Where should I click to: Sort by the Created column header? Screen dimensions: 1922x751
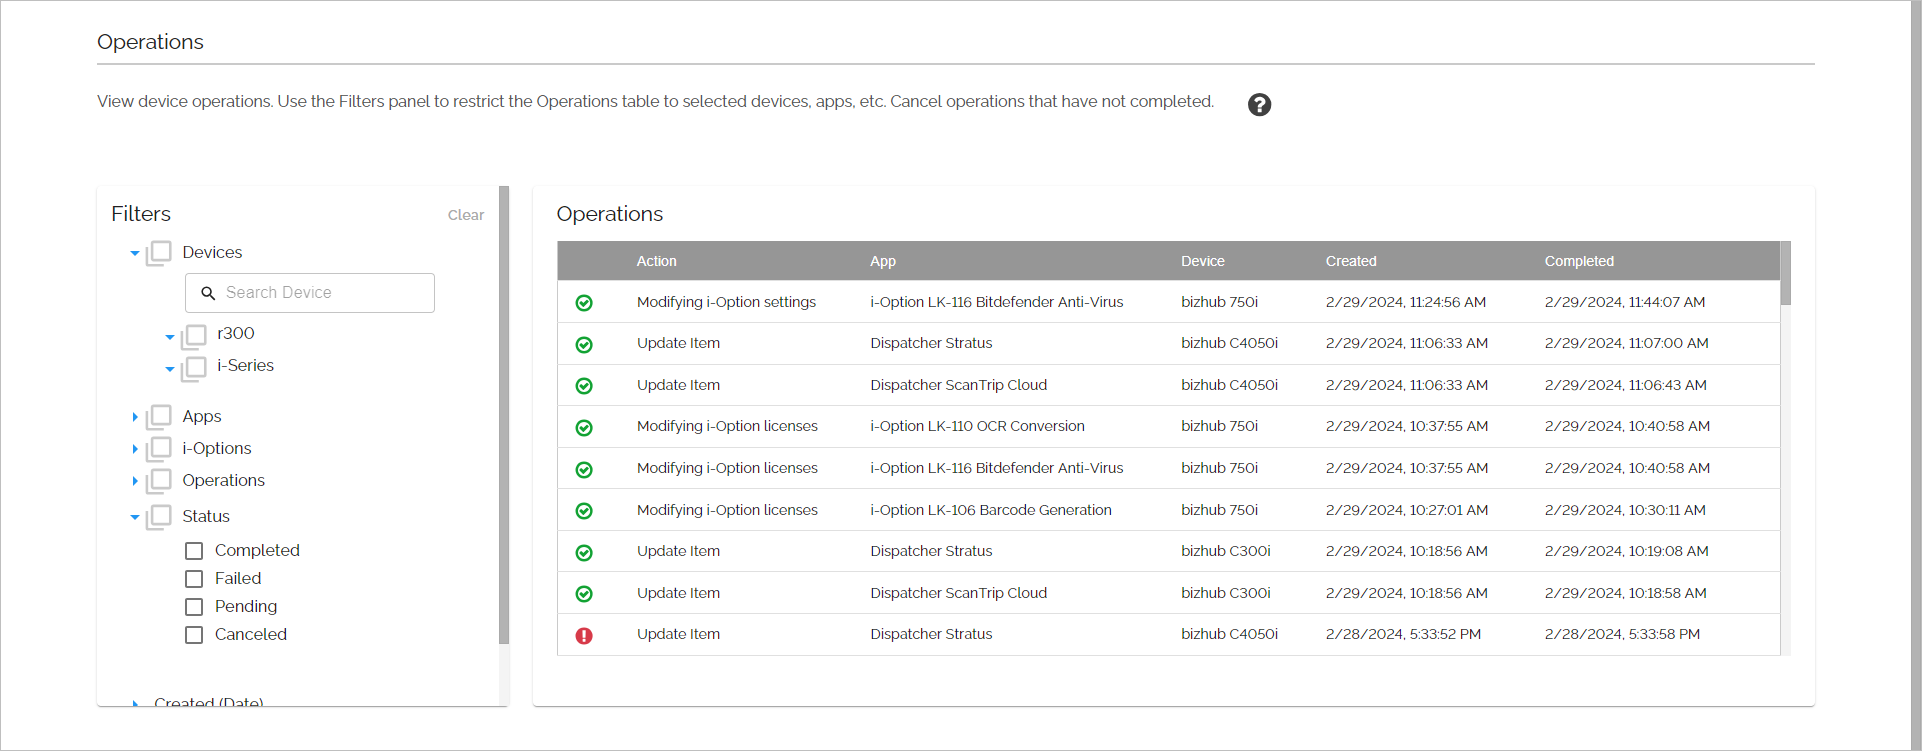[x=1351, y=261]
